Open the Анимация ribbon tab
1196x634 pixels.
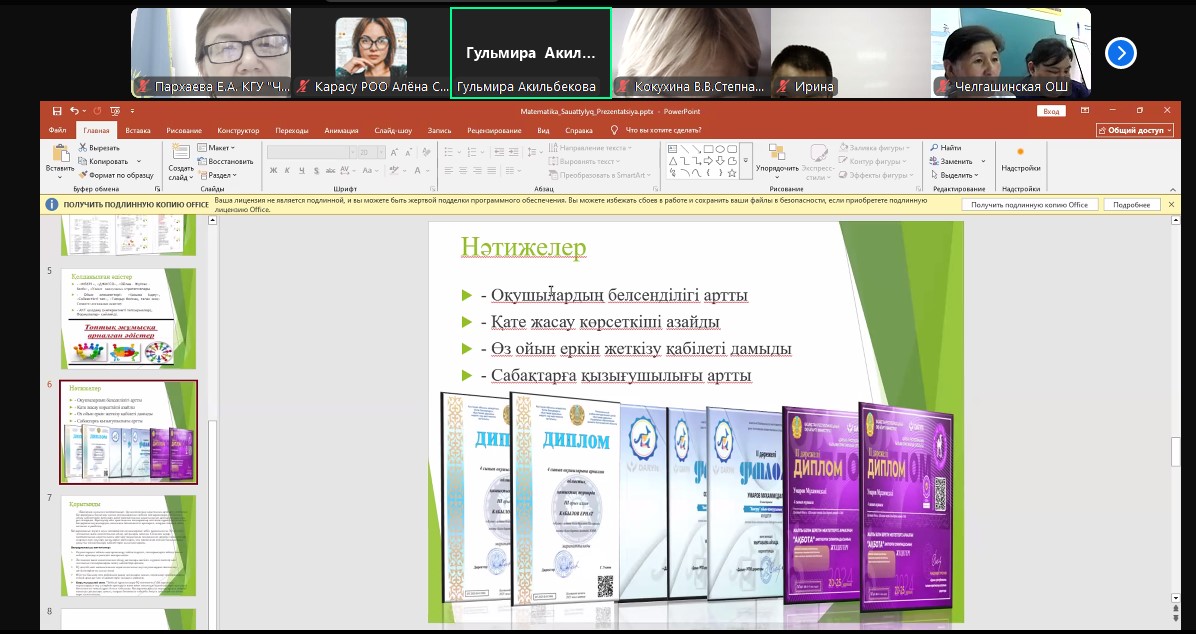click(341, 130)
